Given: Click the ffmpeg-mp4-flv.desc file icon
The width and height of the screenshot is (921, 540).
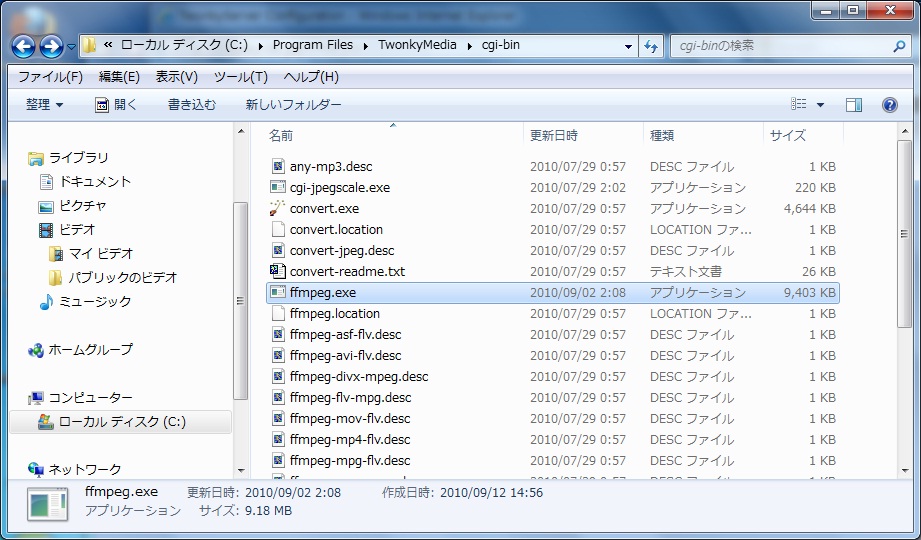Looking at the screenshot, I should [278, 440].
